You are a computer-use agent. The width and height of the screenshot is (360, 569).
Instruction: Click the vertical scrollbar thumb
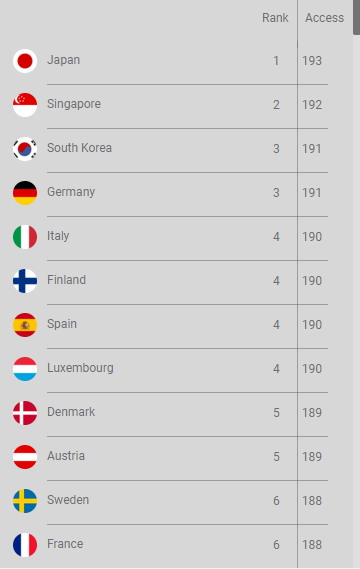click(x=356, y=17)
